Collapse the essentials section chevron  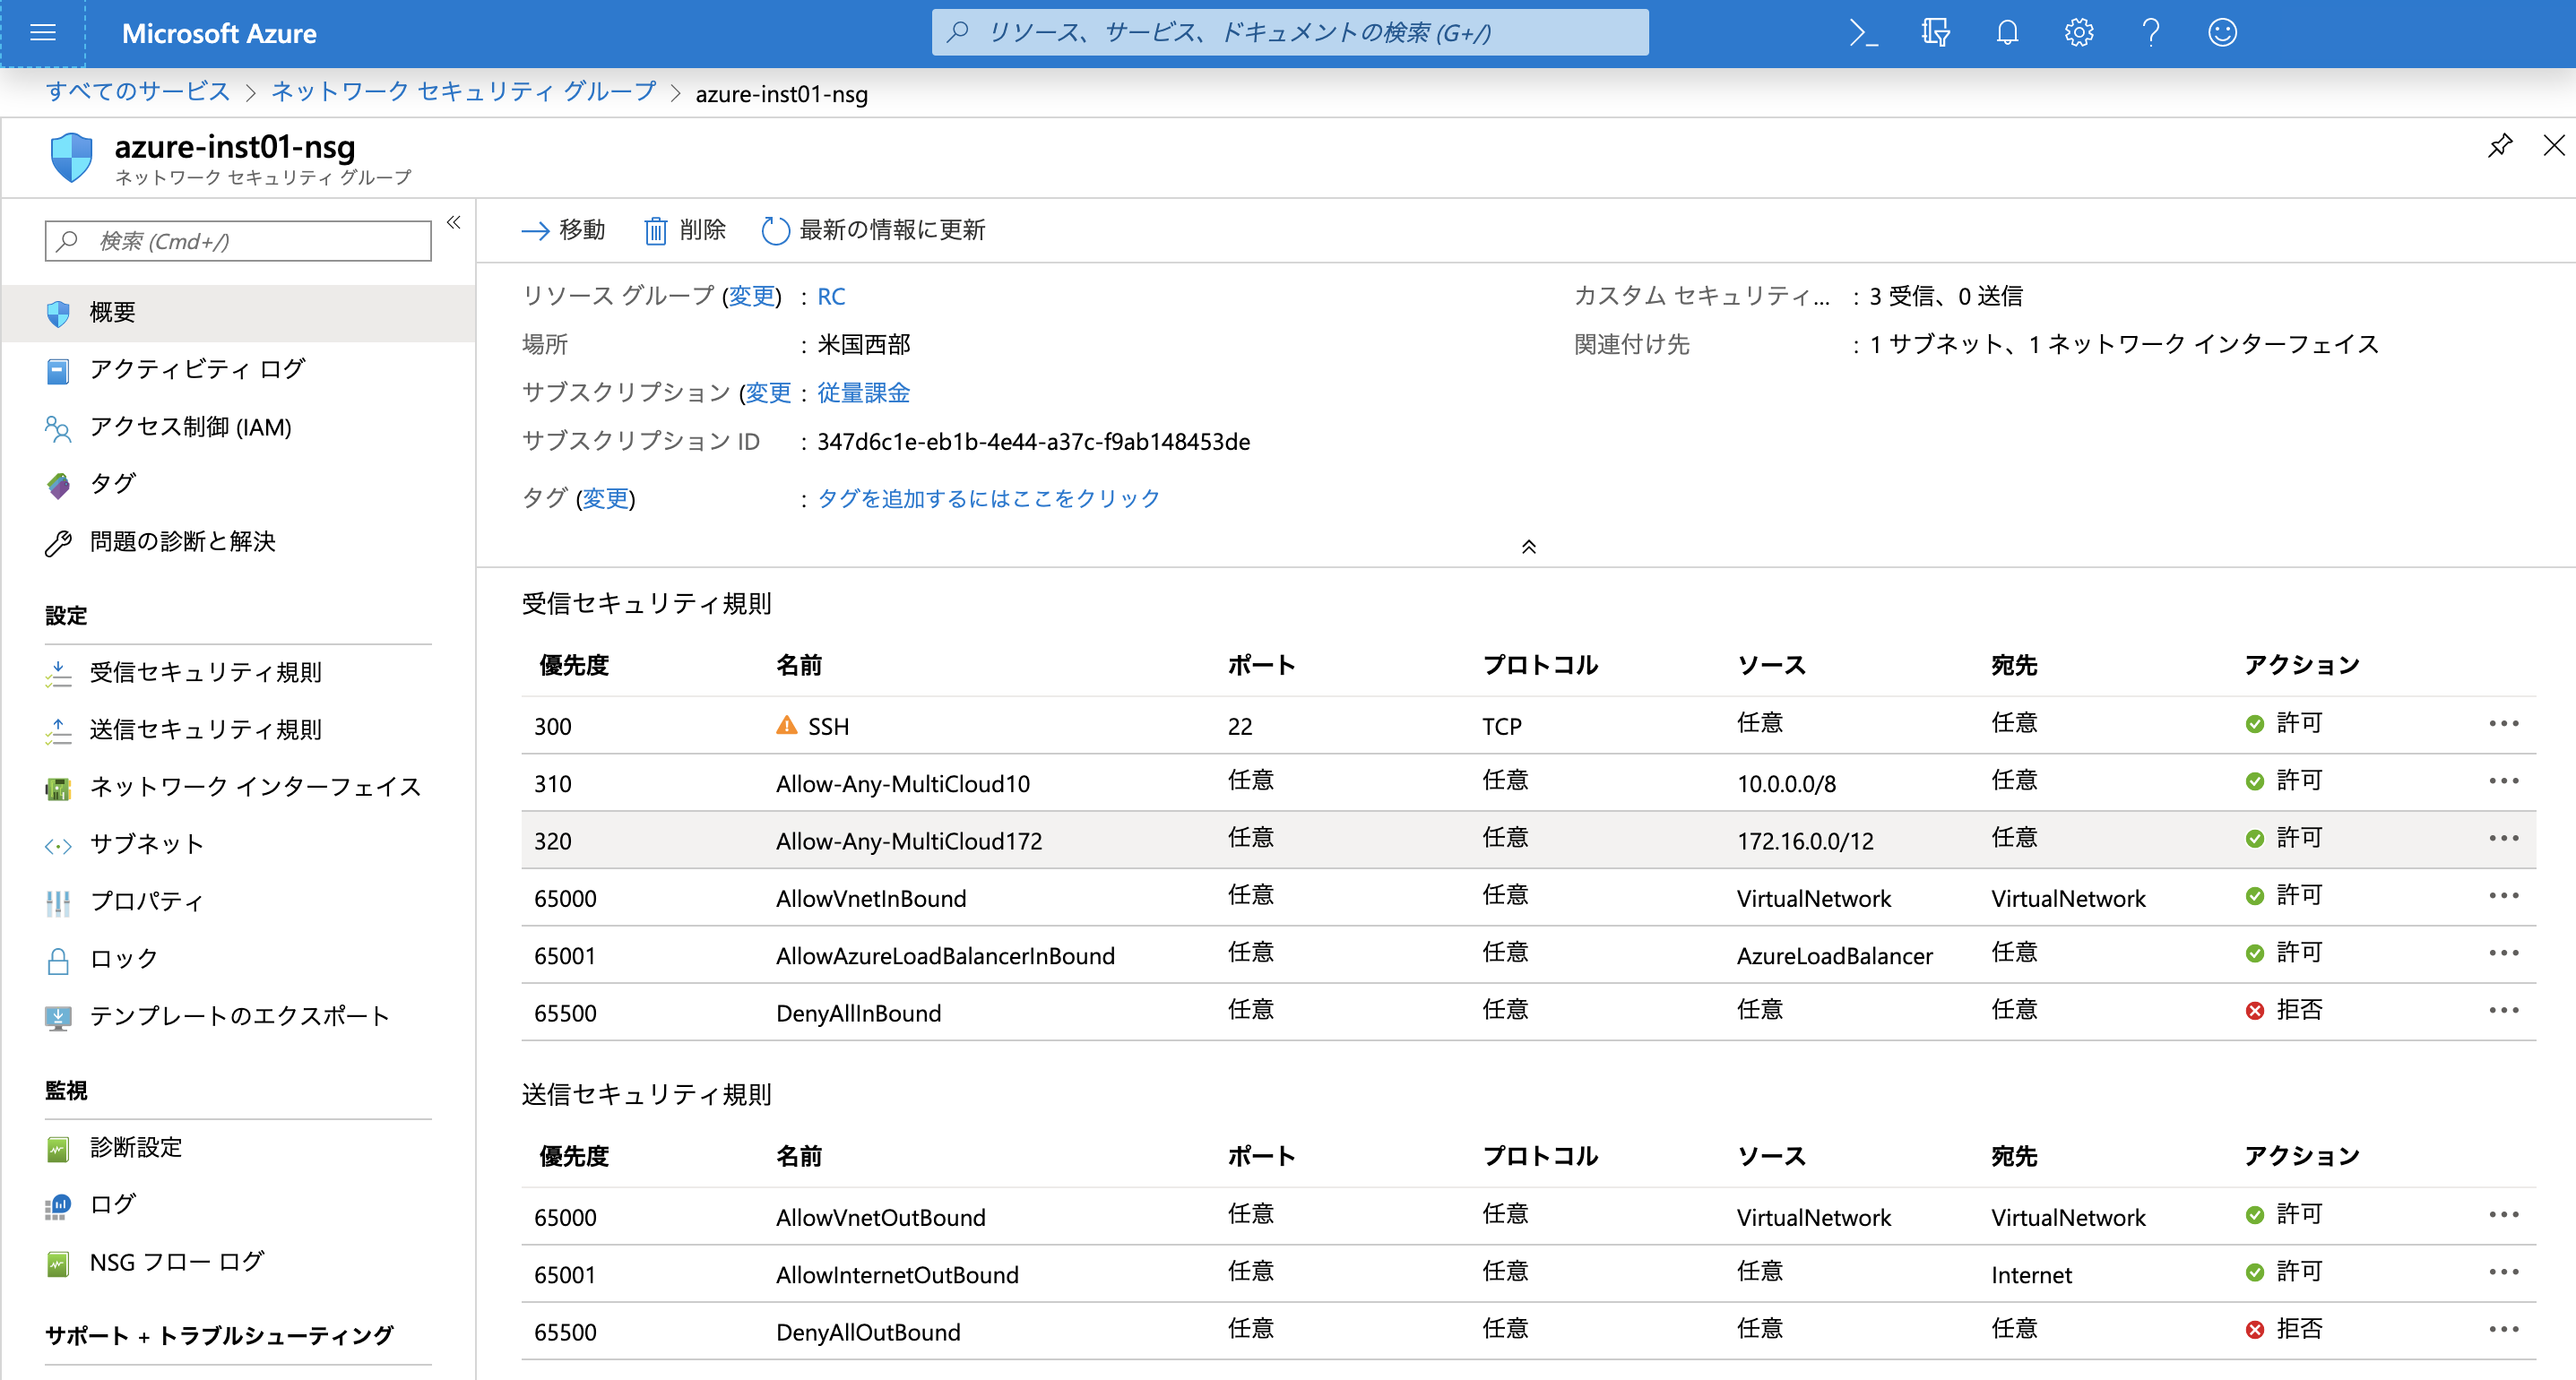click(x=1528, y=547)
